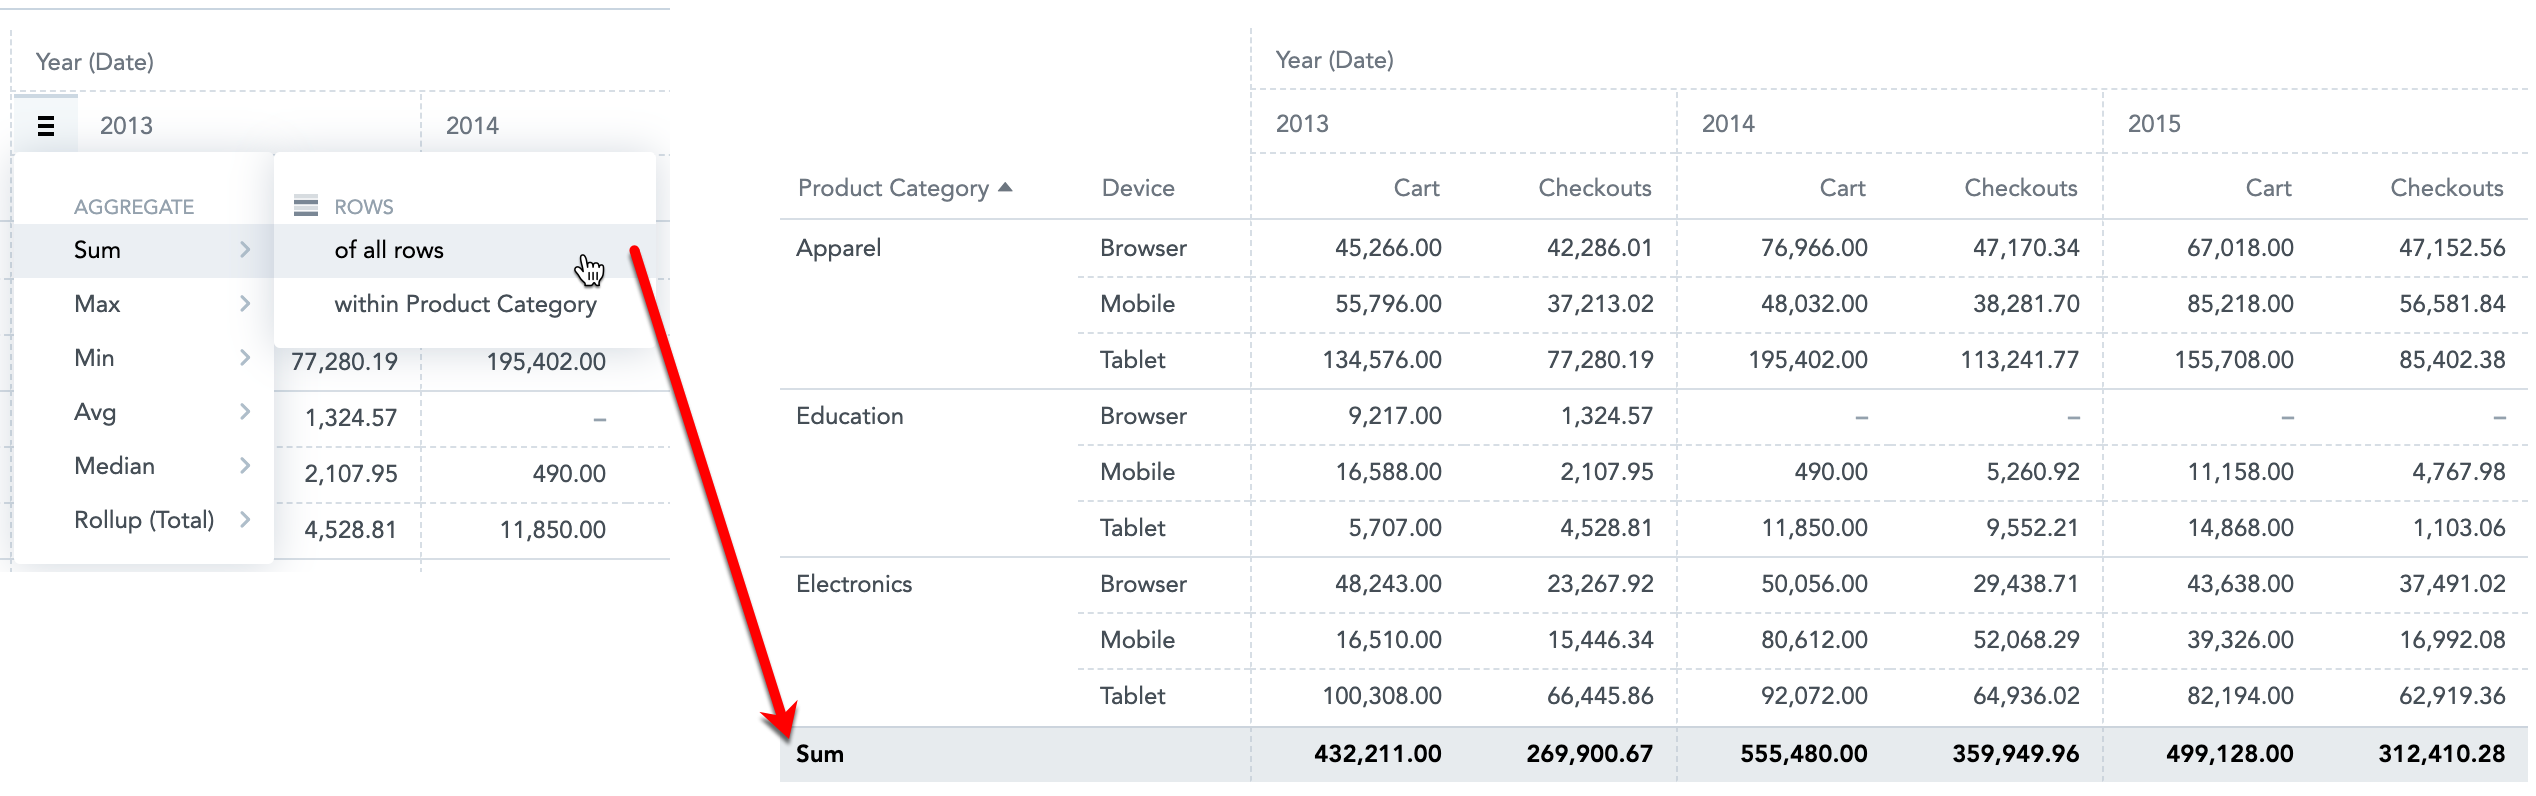Expand the Median submenu chevron

pos(245,466)
